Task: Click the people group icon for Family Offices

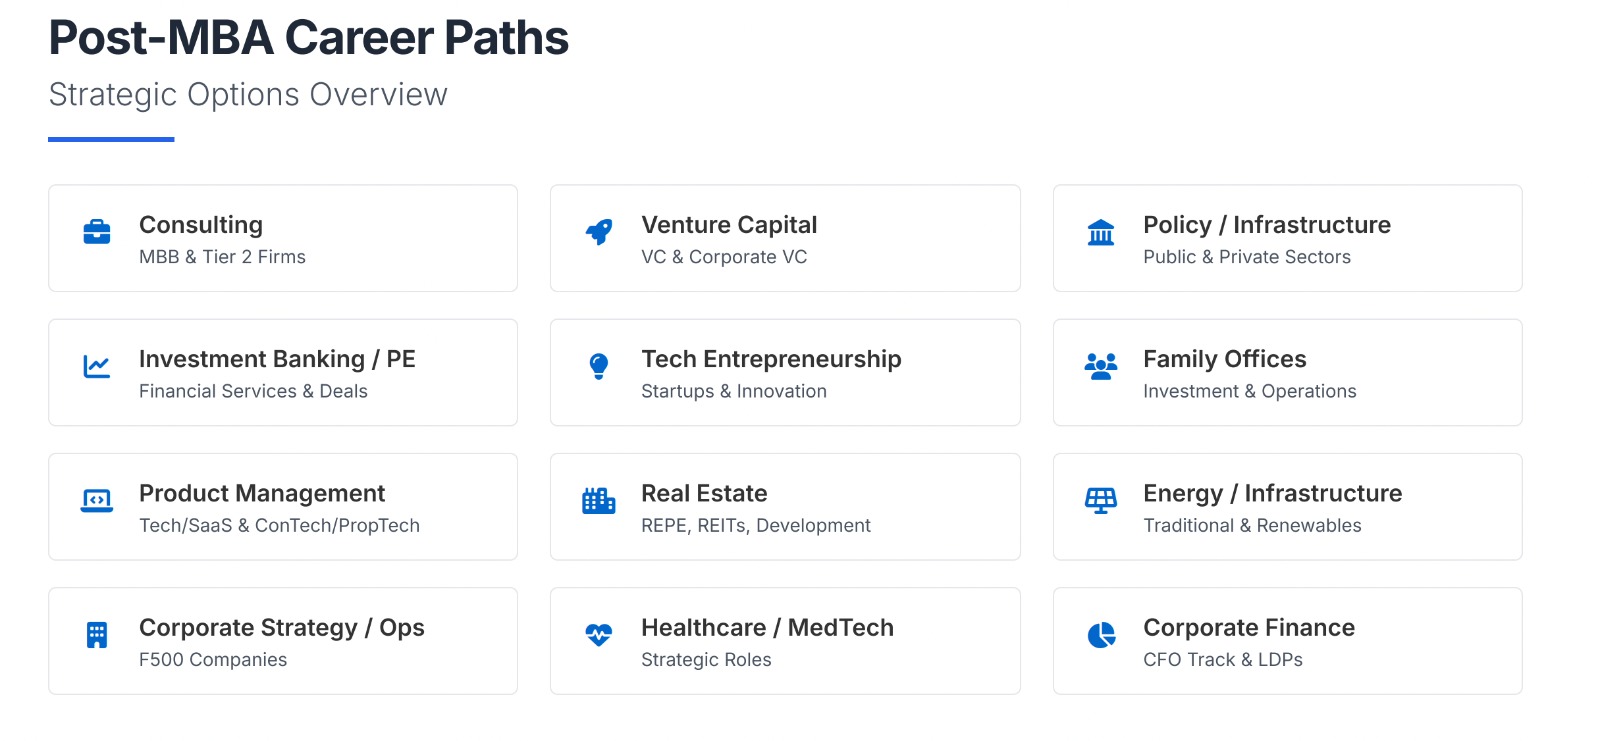Action: point(1101,366)
